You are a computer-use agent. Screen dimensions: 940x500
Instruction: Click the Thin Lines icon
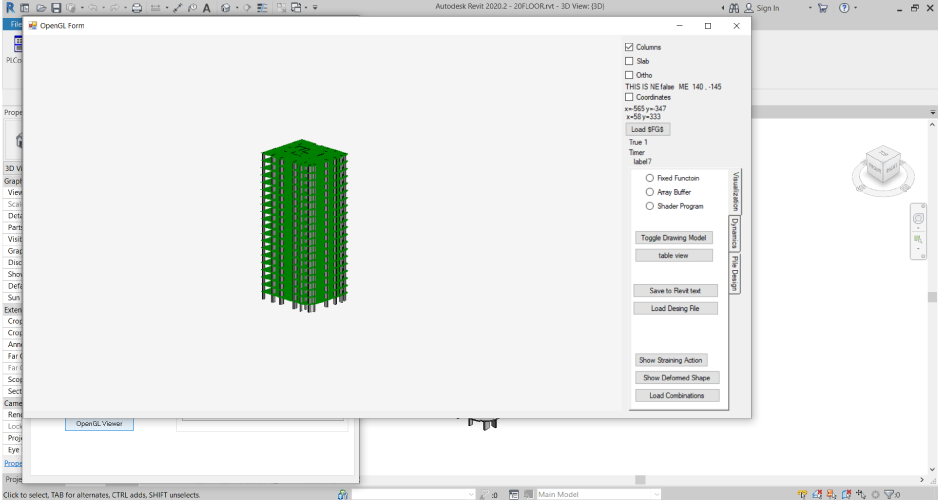point(262,8)
